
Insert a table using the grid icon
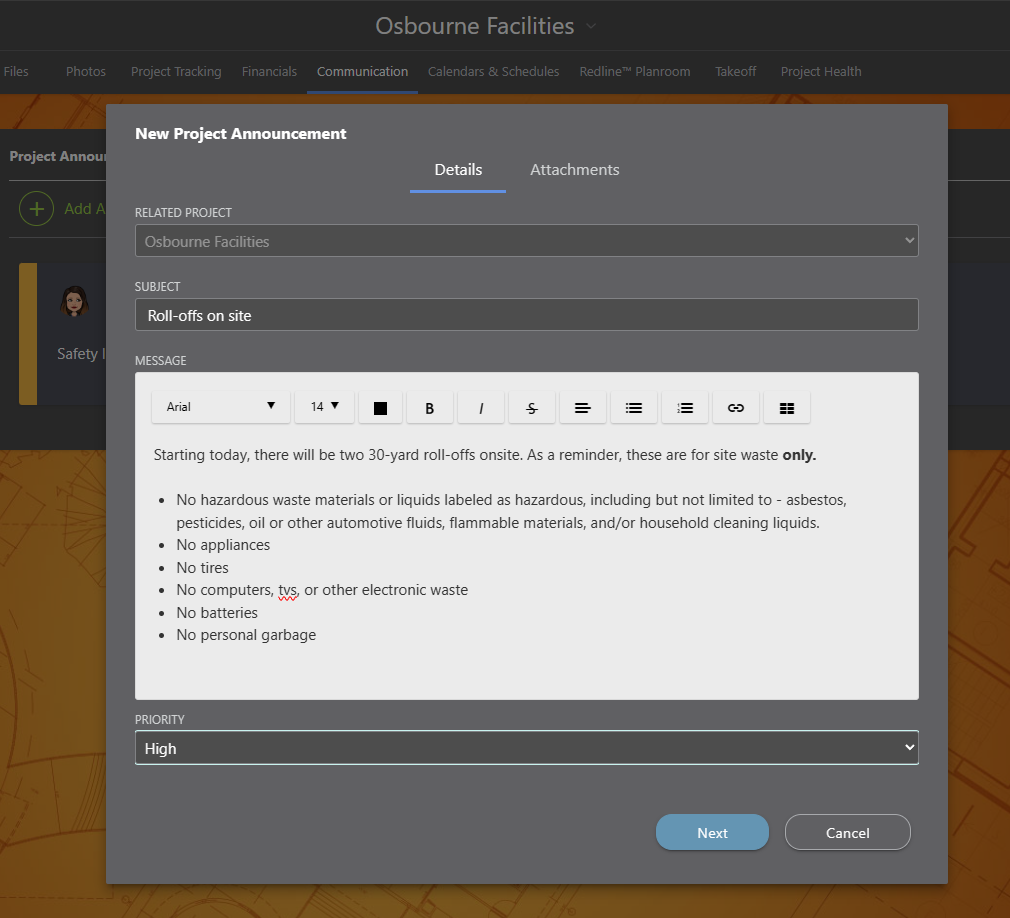click(787, 407)
